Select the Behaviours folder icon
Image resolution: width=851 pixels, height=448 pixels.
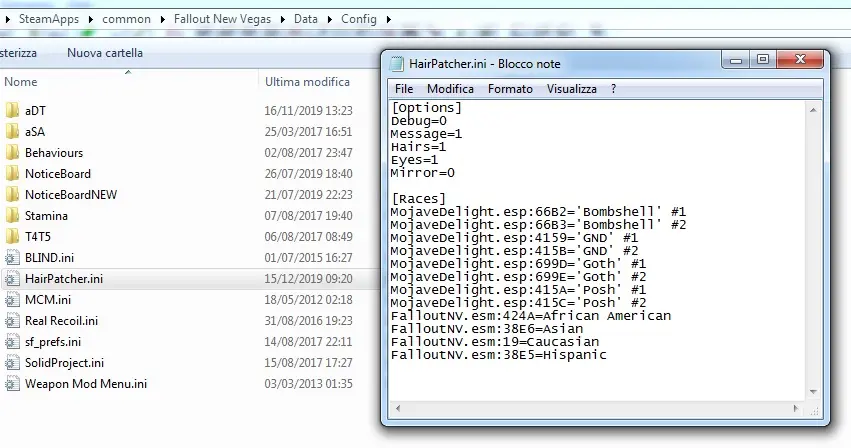12,153
